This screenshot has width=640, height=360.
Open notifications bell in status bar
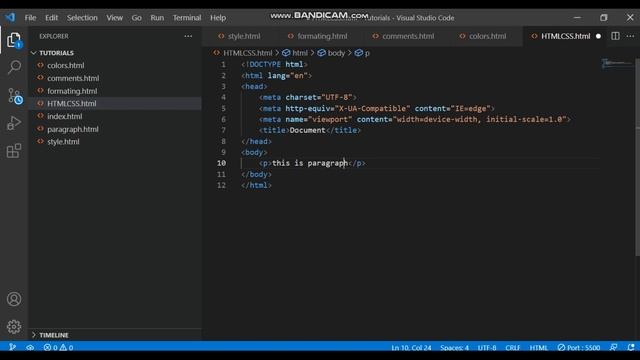[631, 347]
